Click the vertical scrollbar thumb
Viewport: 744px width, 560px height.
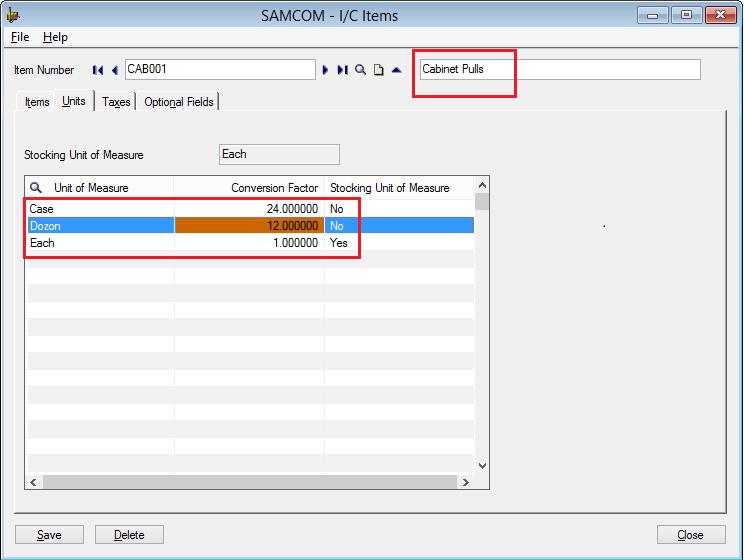[482, 202]
